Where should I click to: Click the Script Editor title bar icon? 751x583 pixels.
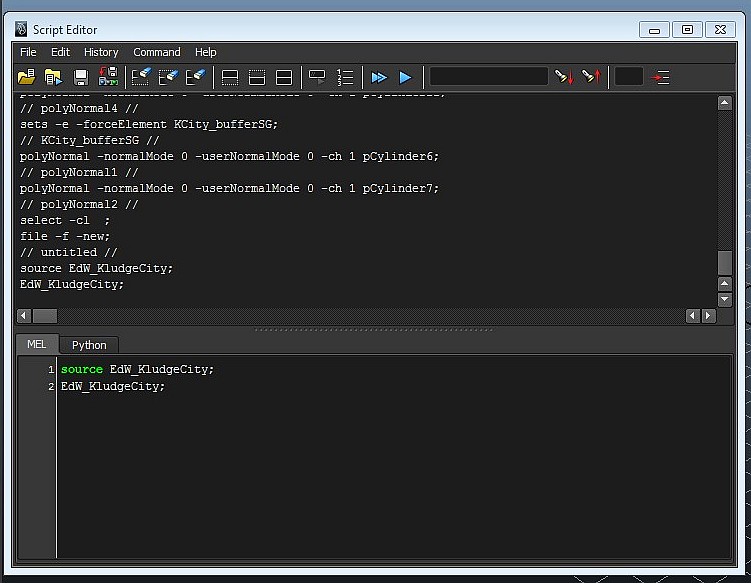tap(21, 29)
